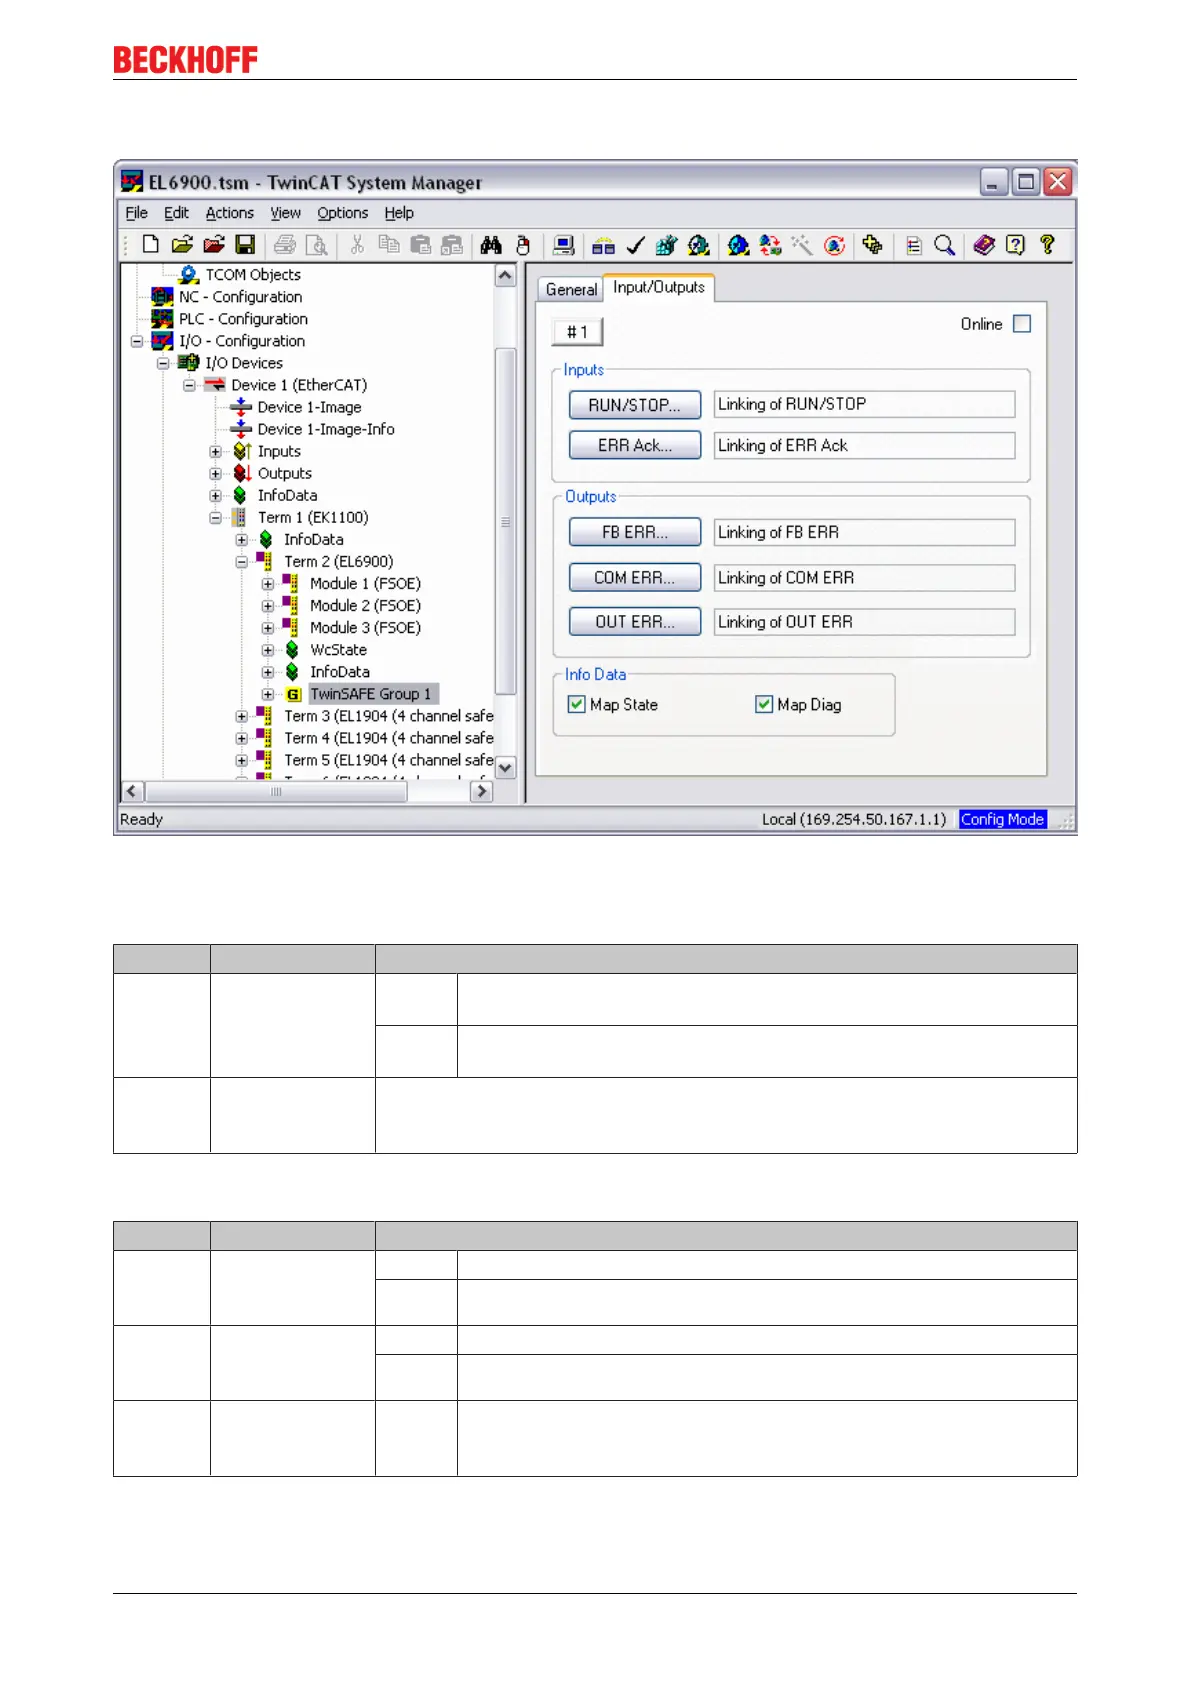Click the magnifier Search icon in toolbar
Viewport: 1191px width, 1684px height.
point(944,245)
